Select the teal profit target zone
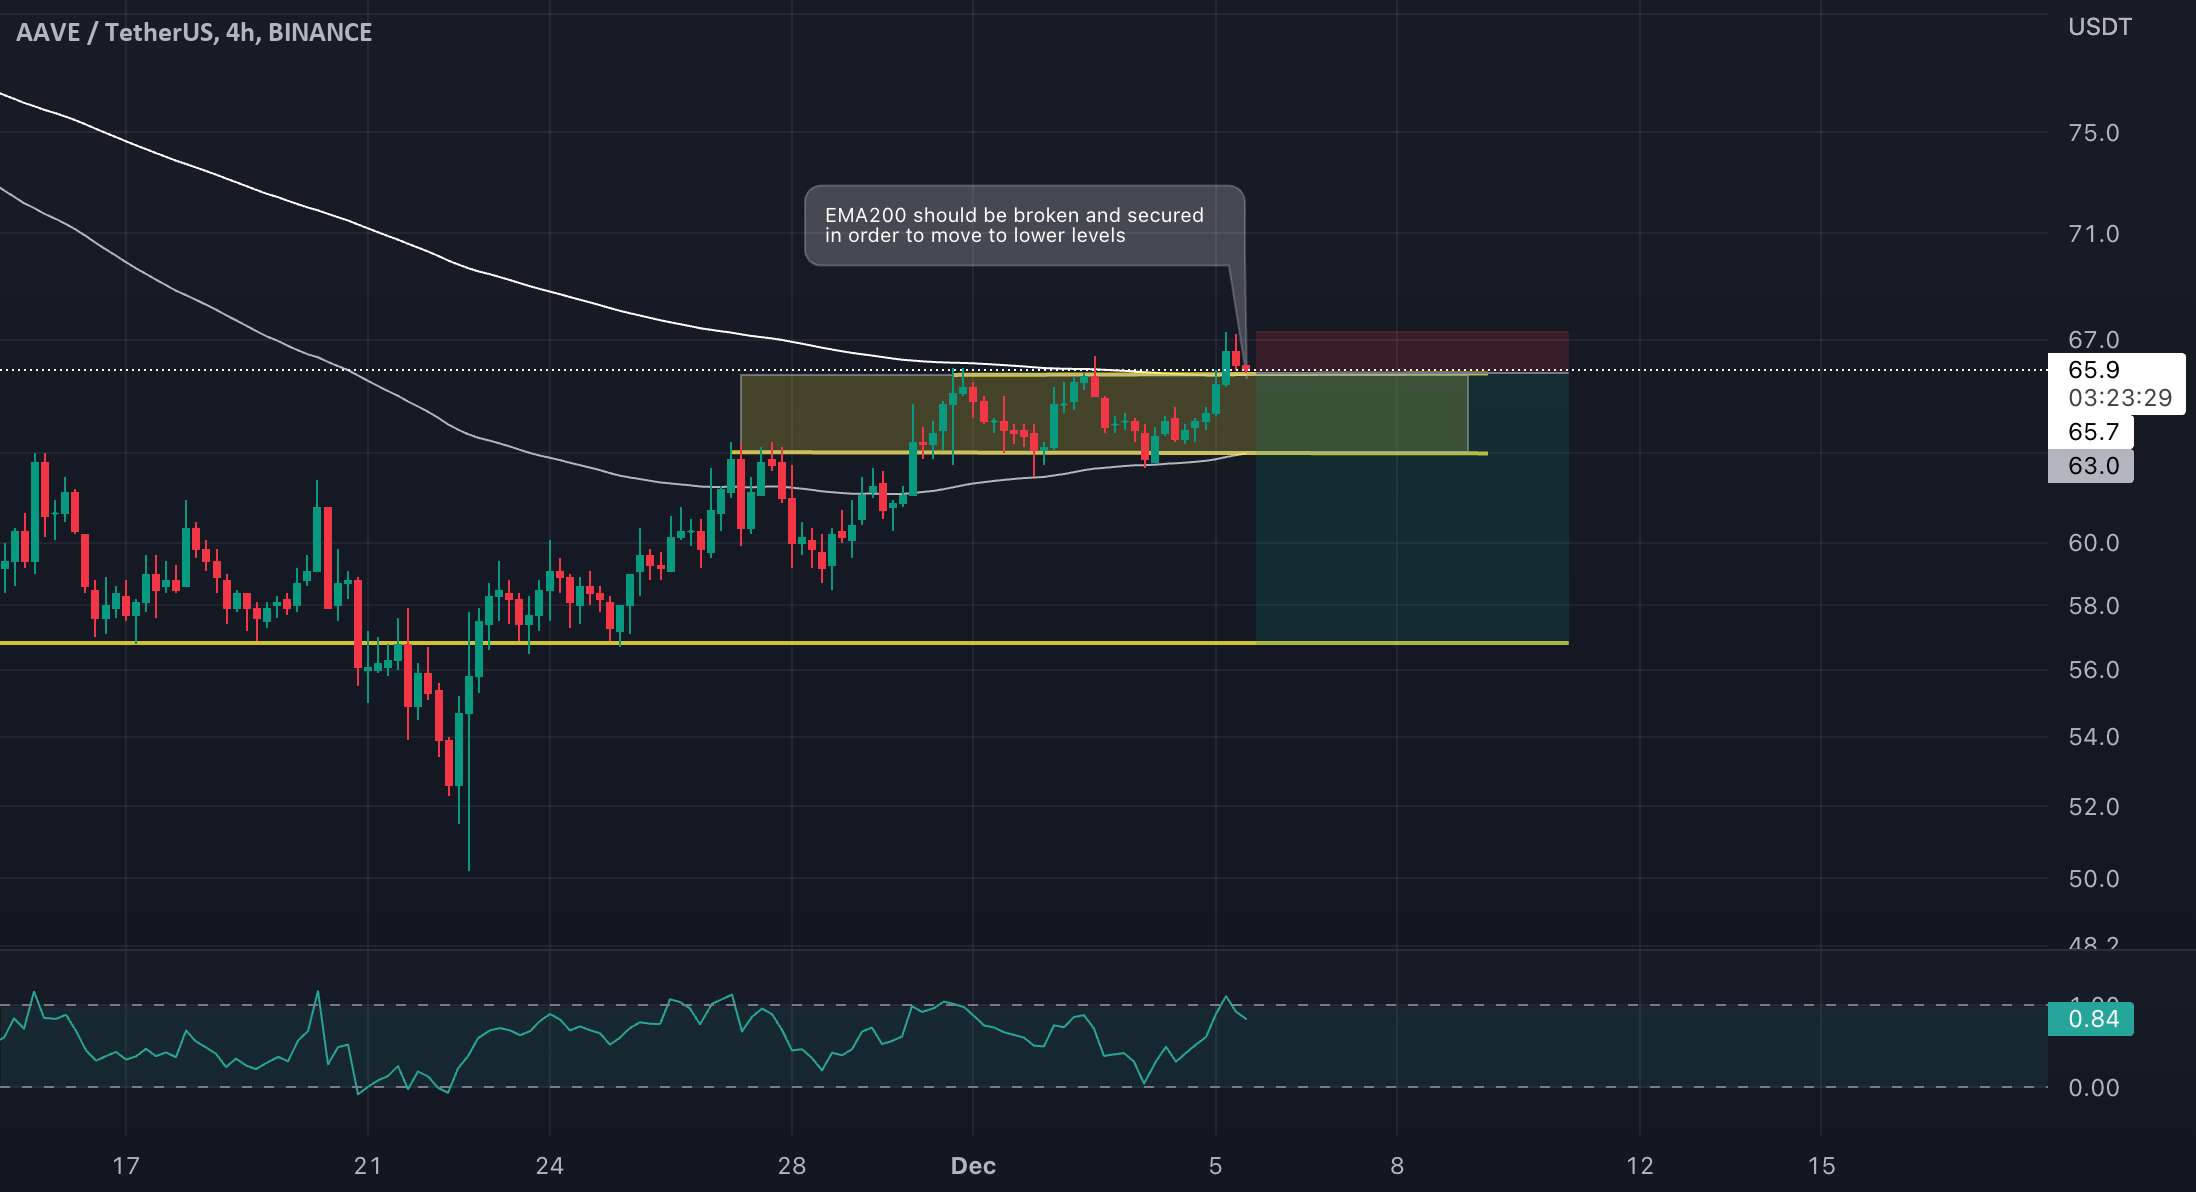 pyautogui.click(x=1412, y=507)
